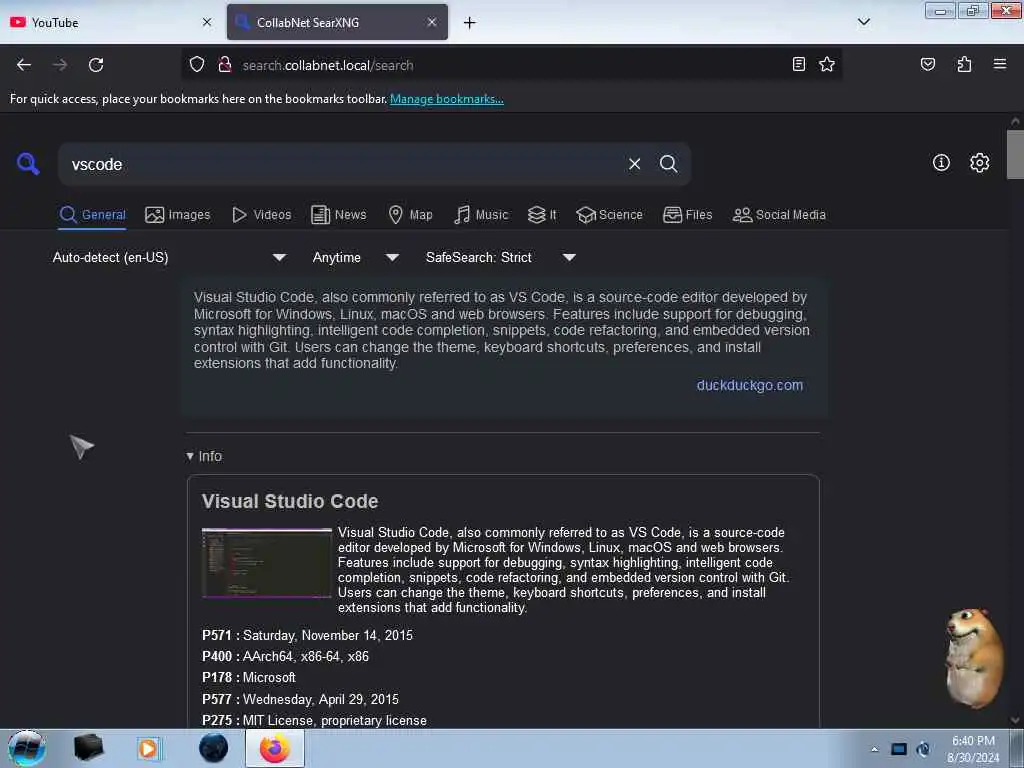Open the volume tray icon
Image resolution: width=1024 pixels, height=768 pixels.
pos(923,749)
